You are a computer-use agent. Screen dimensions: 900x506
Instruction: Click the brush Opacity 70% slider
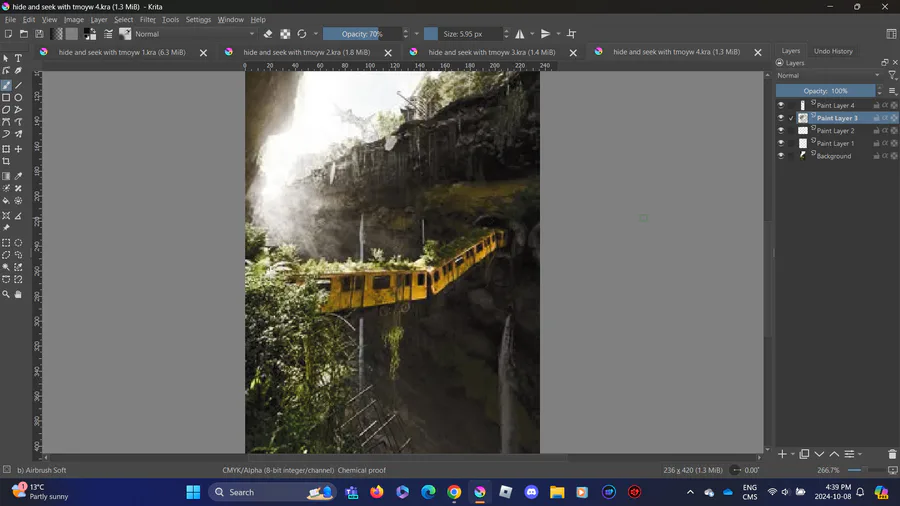[x=361, y=34]
